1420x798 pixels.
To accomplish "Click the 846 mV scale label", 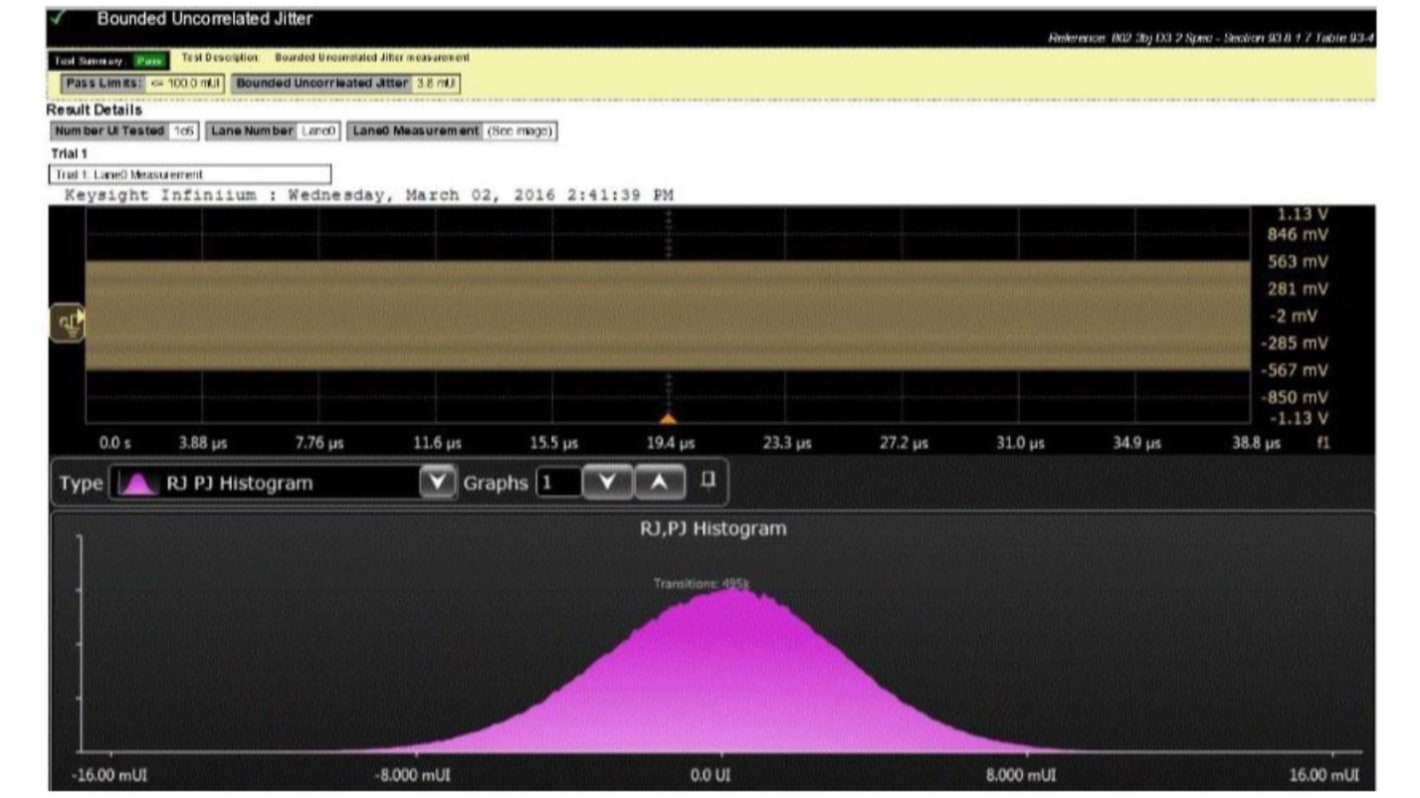I will coord(1298,235).
